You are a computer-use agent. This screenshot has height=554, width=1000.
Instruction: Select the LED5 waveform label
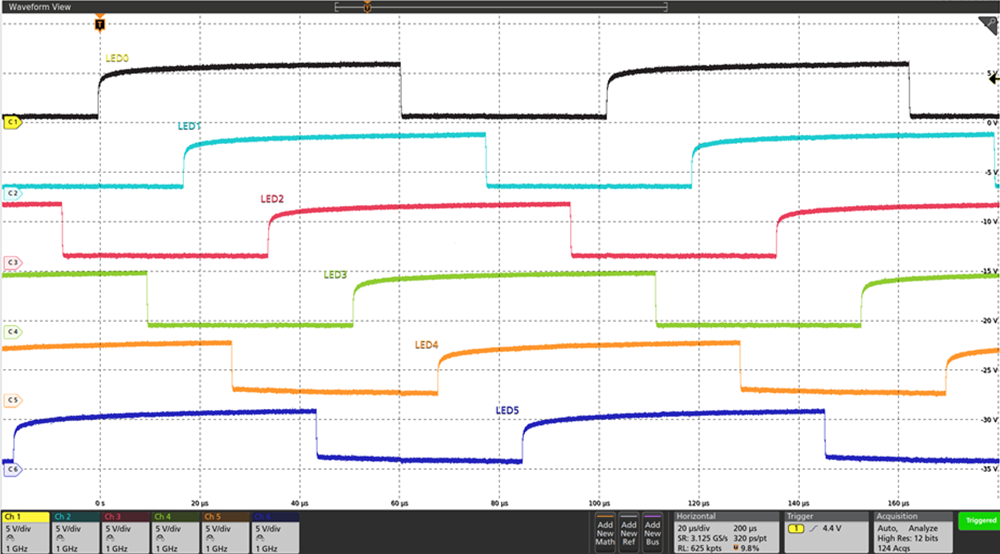[x=507, y=411]
